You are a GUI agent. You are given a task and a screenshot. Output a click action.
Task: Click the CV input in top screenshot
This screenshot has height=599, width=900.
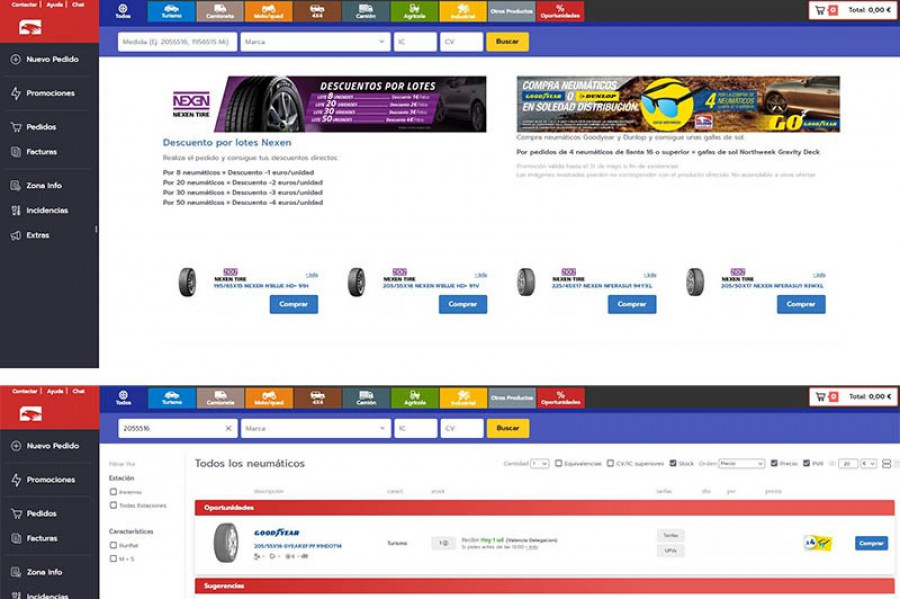pos(461,42)
